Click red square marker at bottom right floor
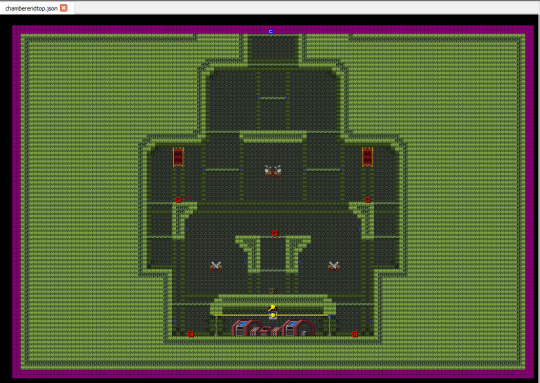The image size is (540, 383). point(355,334)
